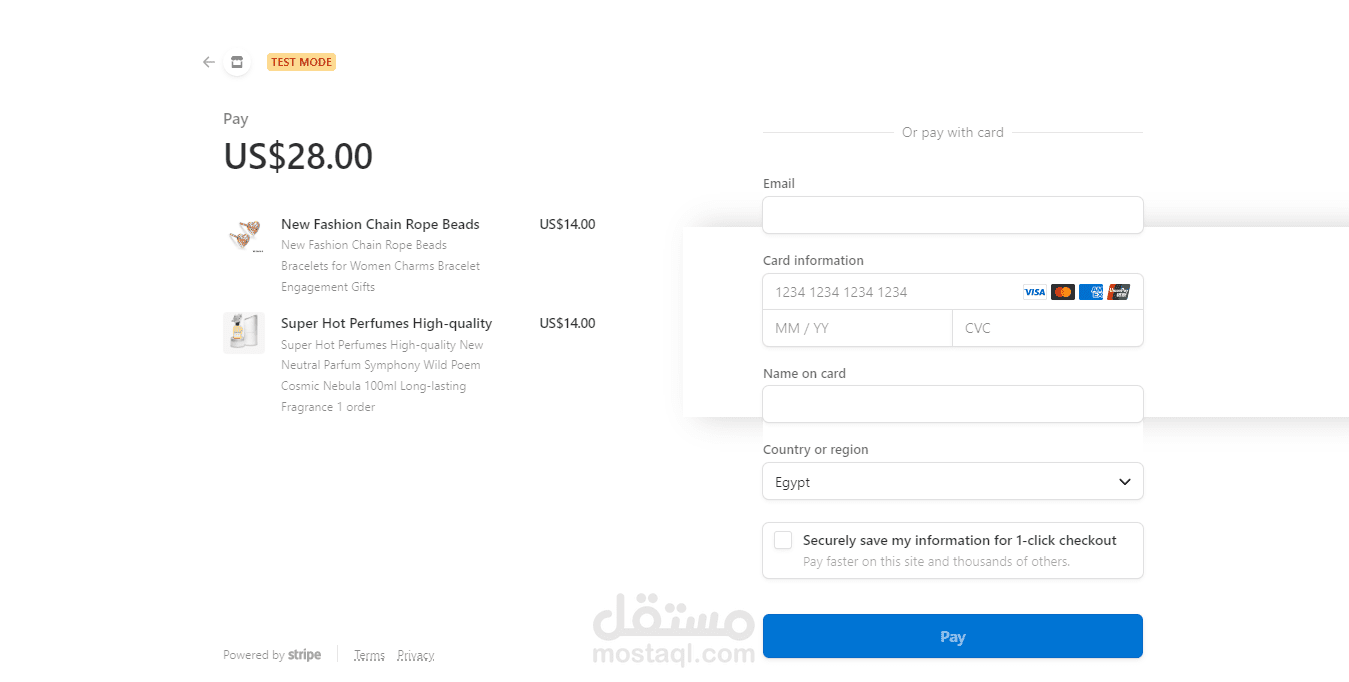This screenshot has width=1349, height=682.
Task: Click the merchant store icon
Action: (237, 62)
